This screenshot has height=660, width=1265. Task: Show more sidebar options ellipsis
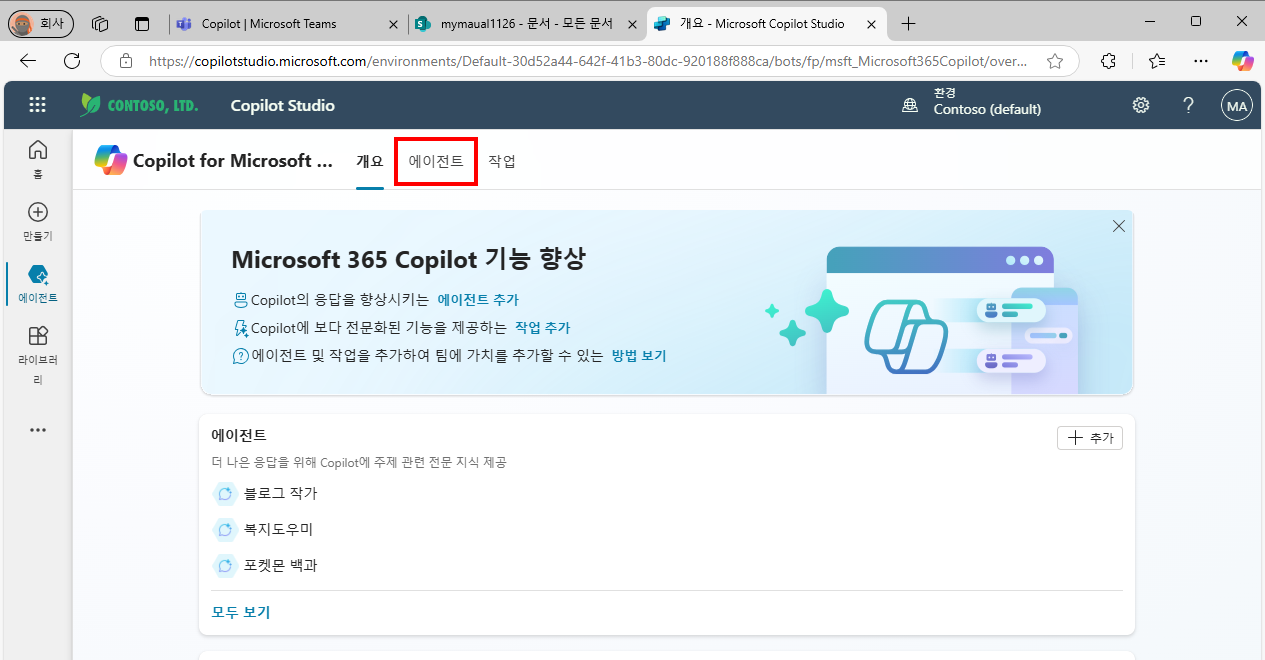(x=38, y=430)
